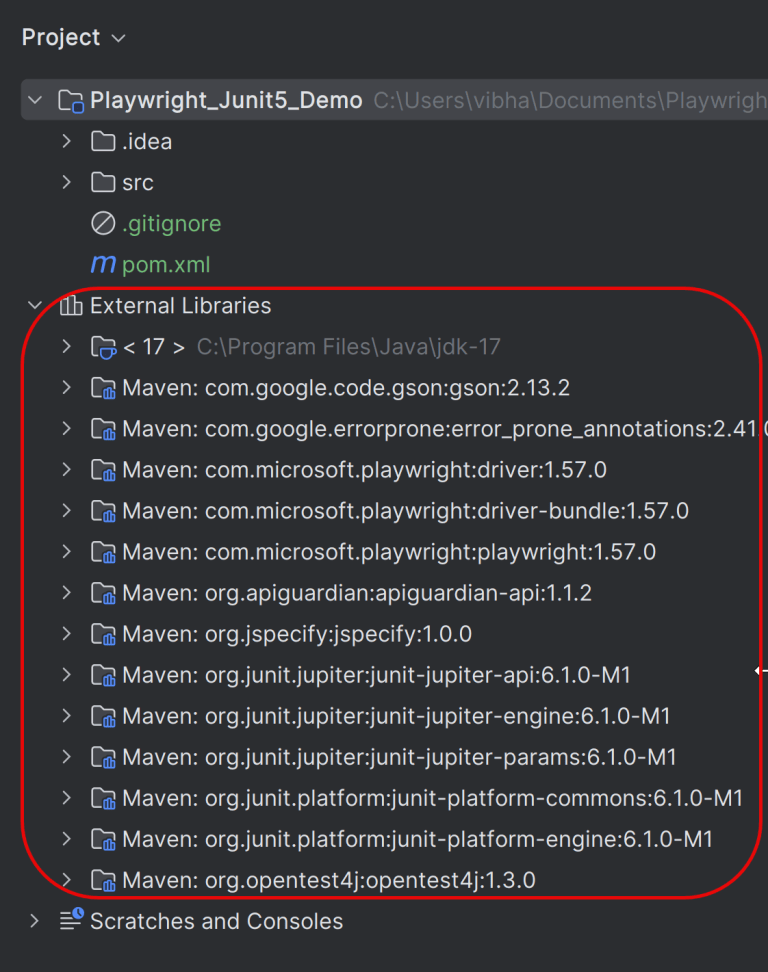Expand playwright:playwright:1.57.0 chevron

click(67, 551)
